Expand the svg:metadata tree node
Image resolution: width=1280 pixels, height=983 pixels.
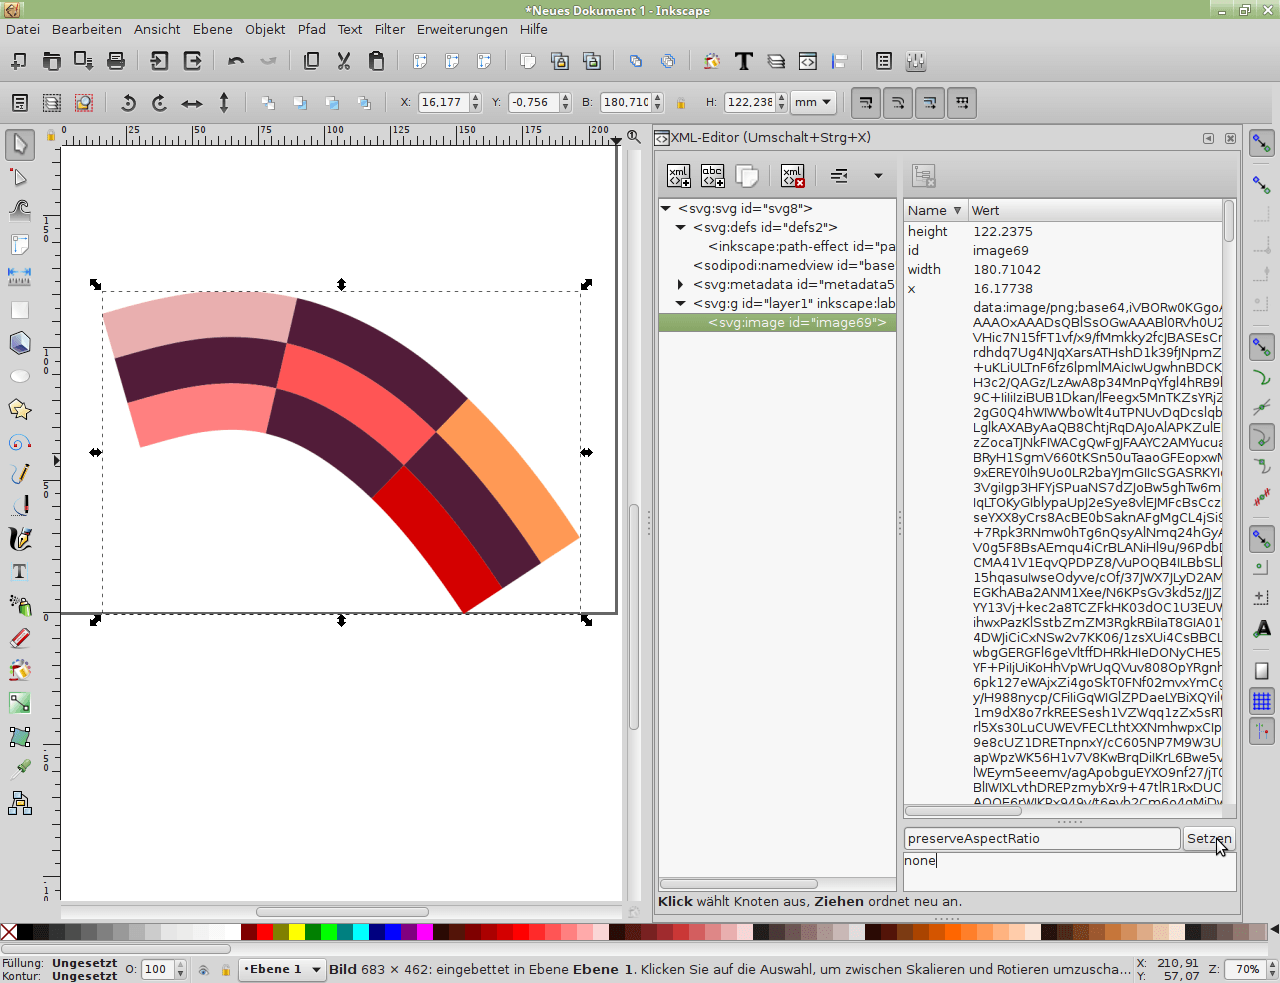pos(681,285)
